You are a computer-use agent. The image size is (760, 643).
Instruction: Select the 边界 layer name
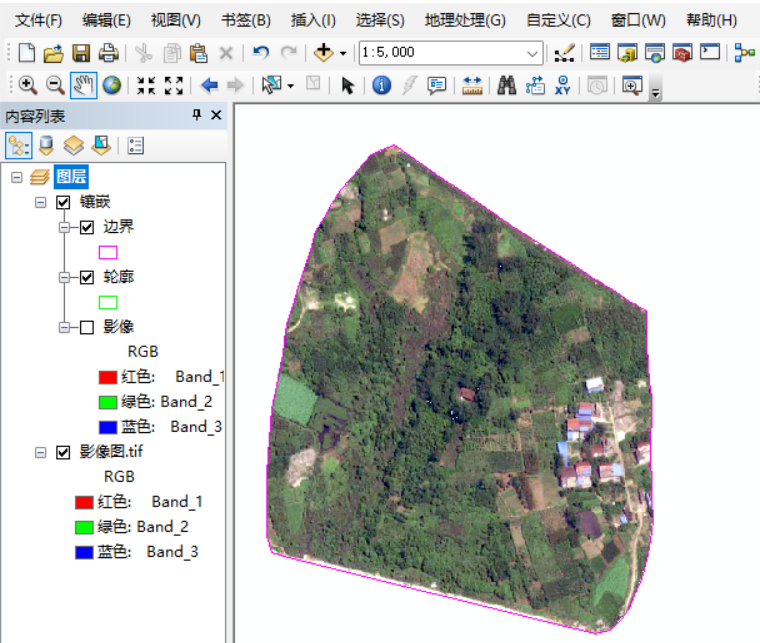coord(118,227)
